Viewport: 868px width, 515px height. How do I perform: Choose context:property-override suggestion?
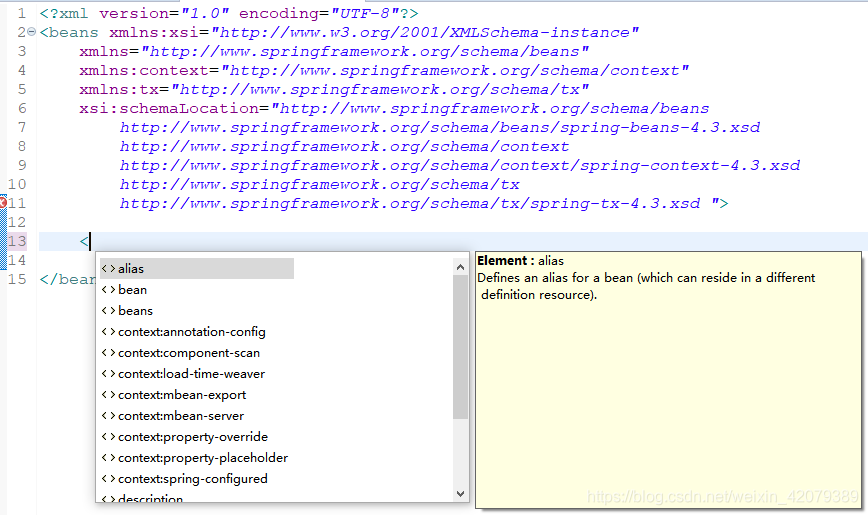[x=193, y=437]
